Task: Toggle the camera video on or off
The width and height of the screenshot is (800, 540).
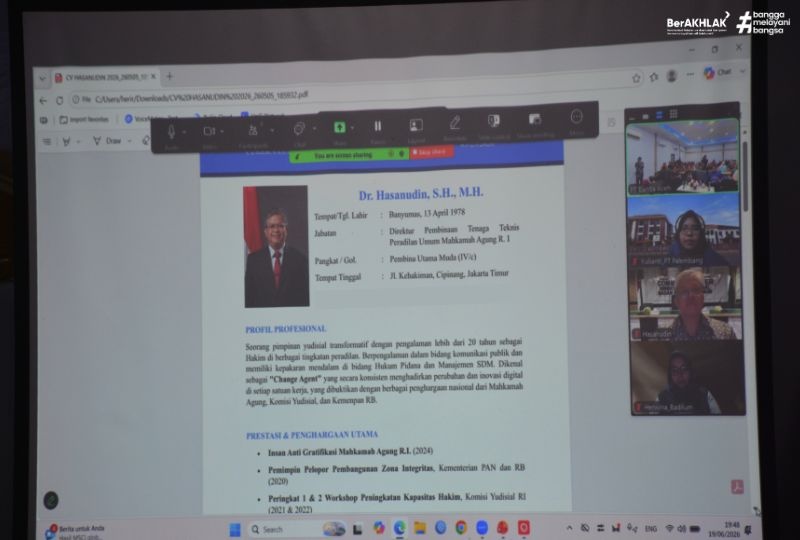Action: [x=209, y=131]
